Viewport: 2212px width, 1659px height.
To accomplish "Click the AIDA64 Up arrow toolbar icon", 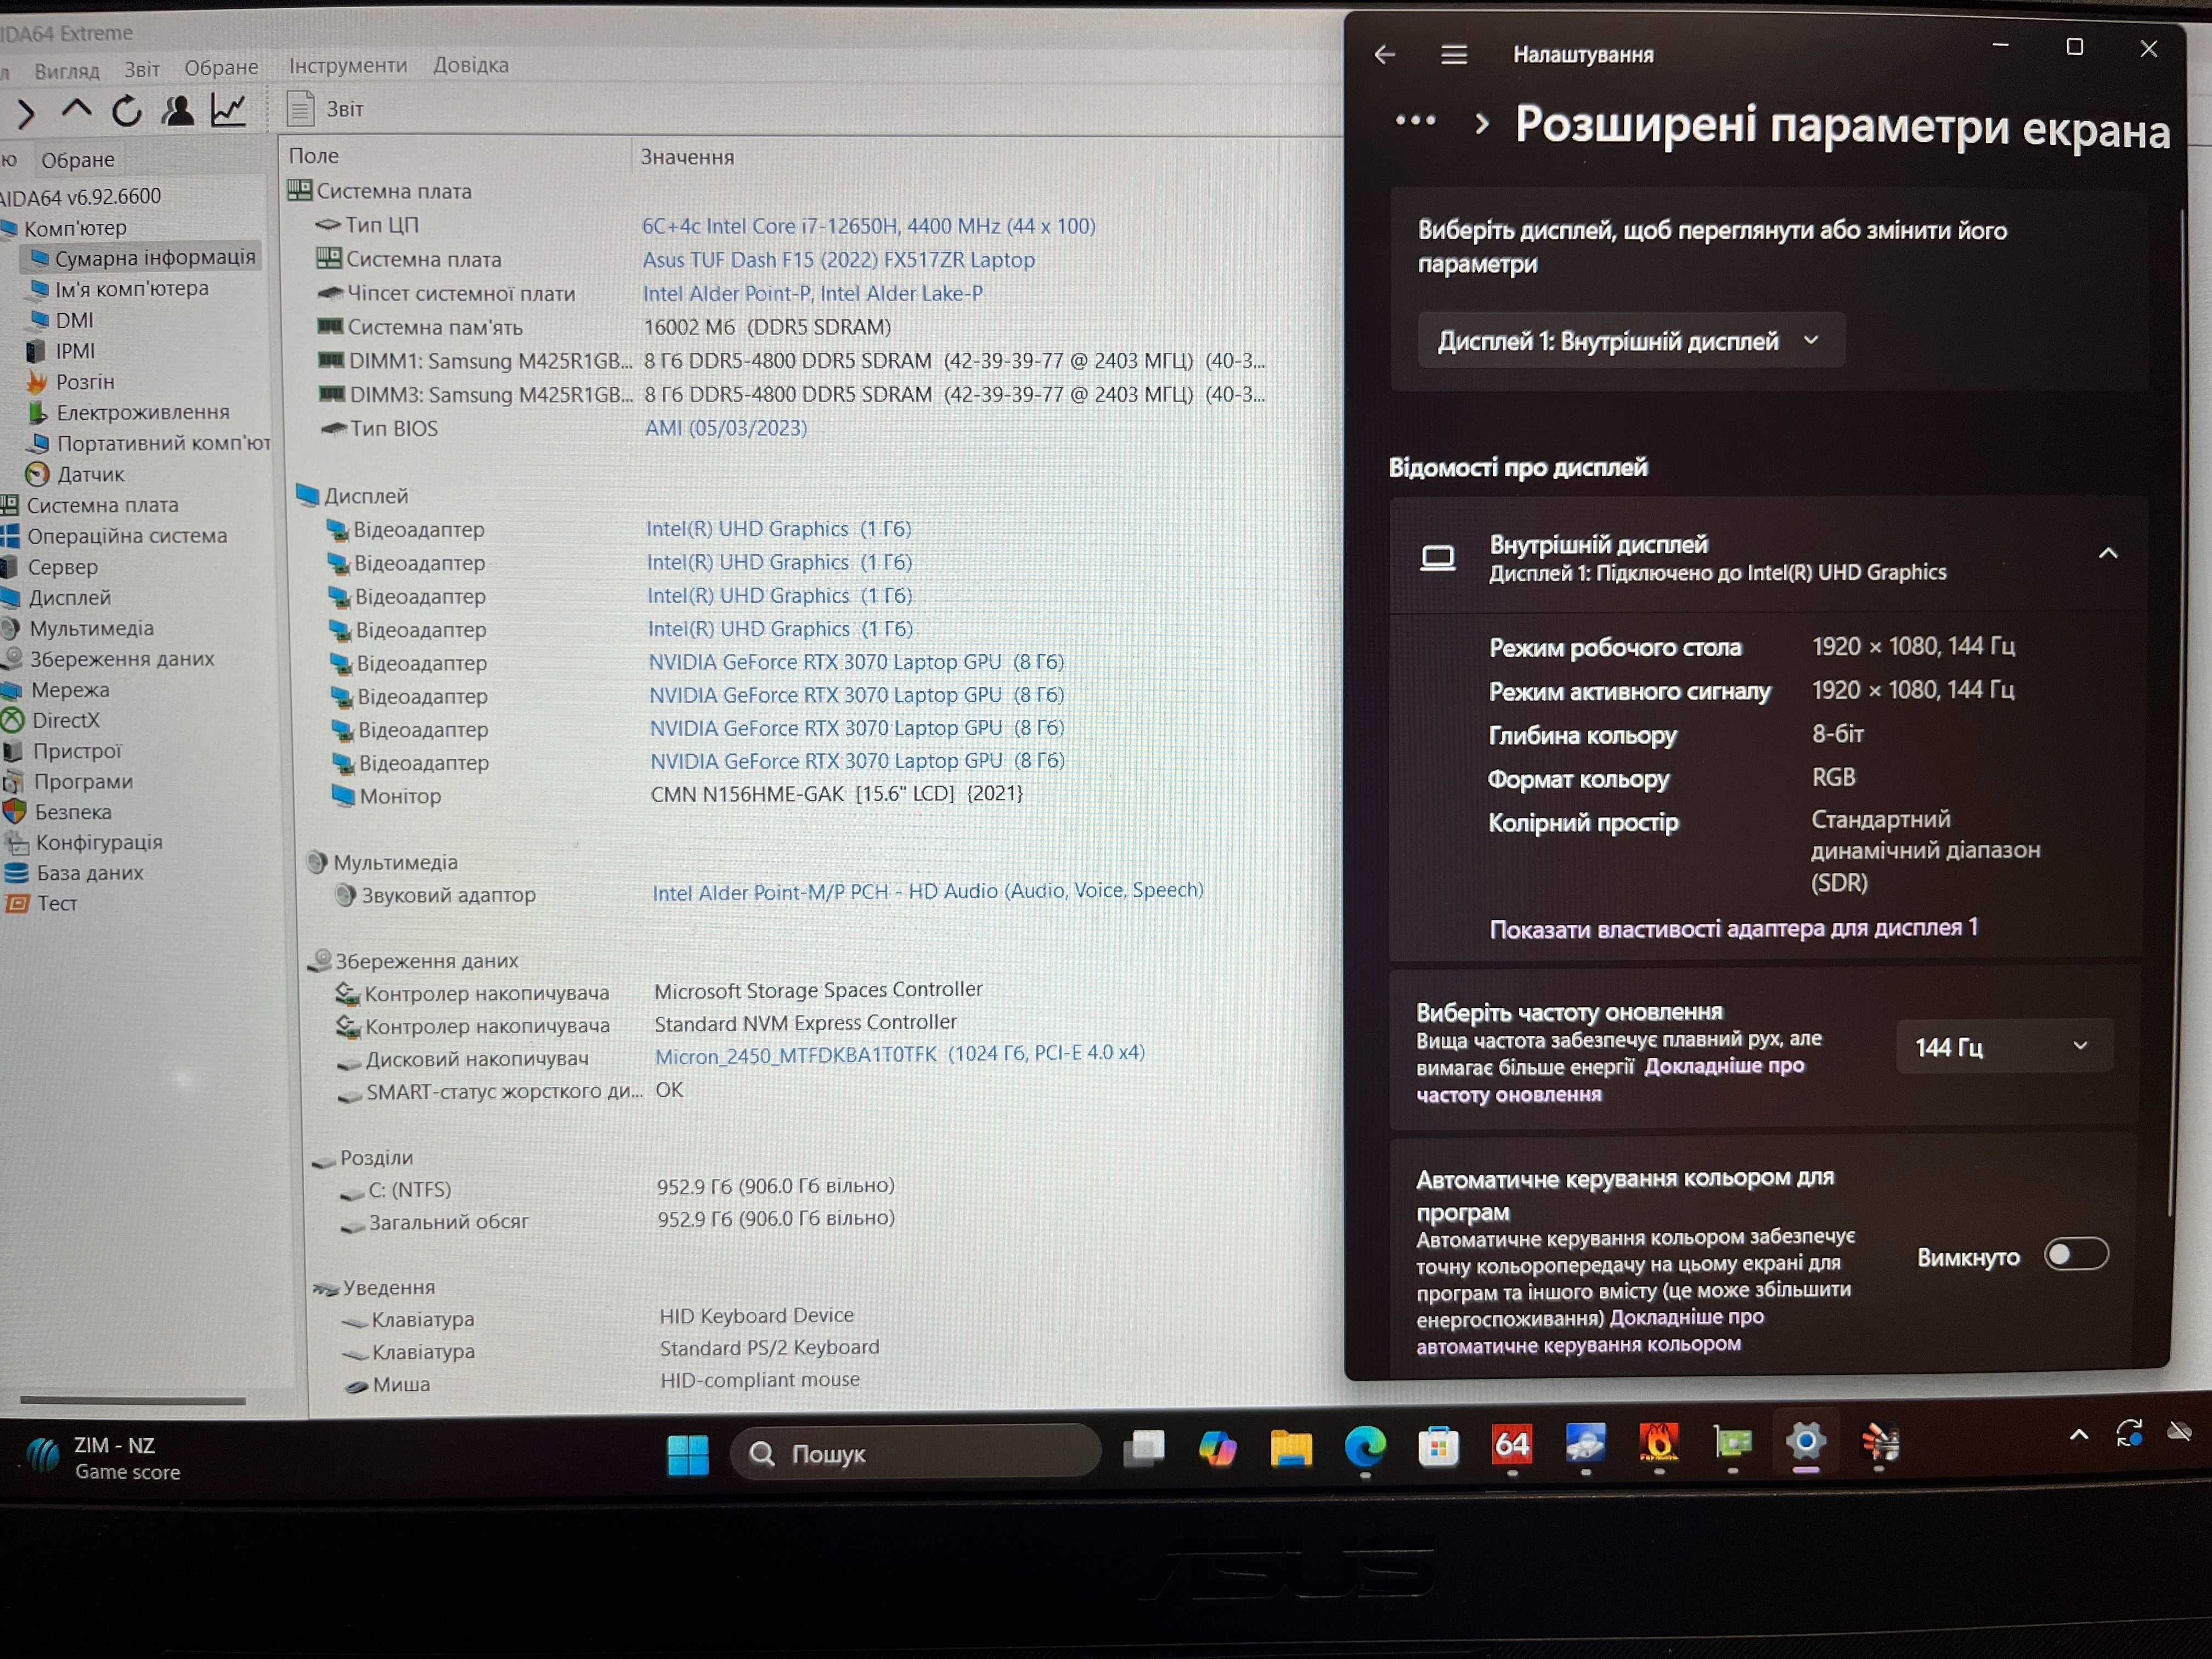I will pos(76,109).
